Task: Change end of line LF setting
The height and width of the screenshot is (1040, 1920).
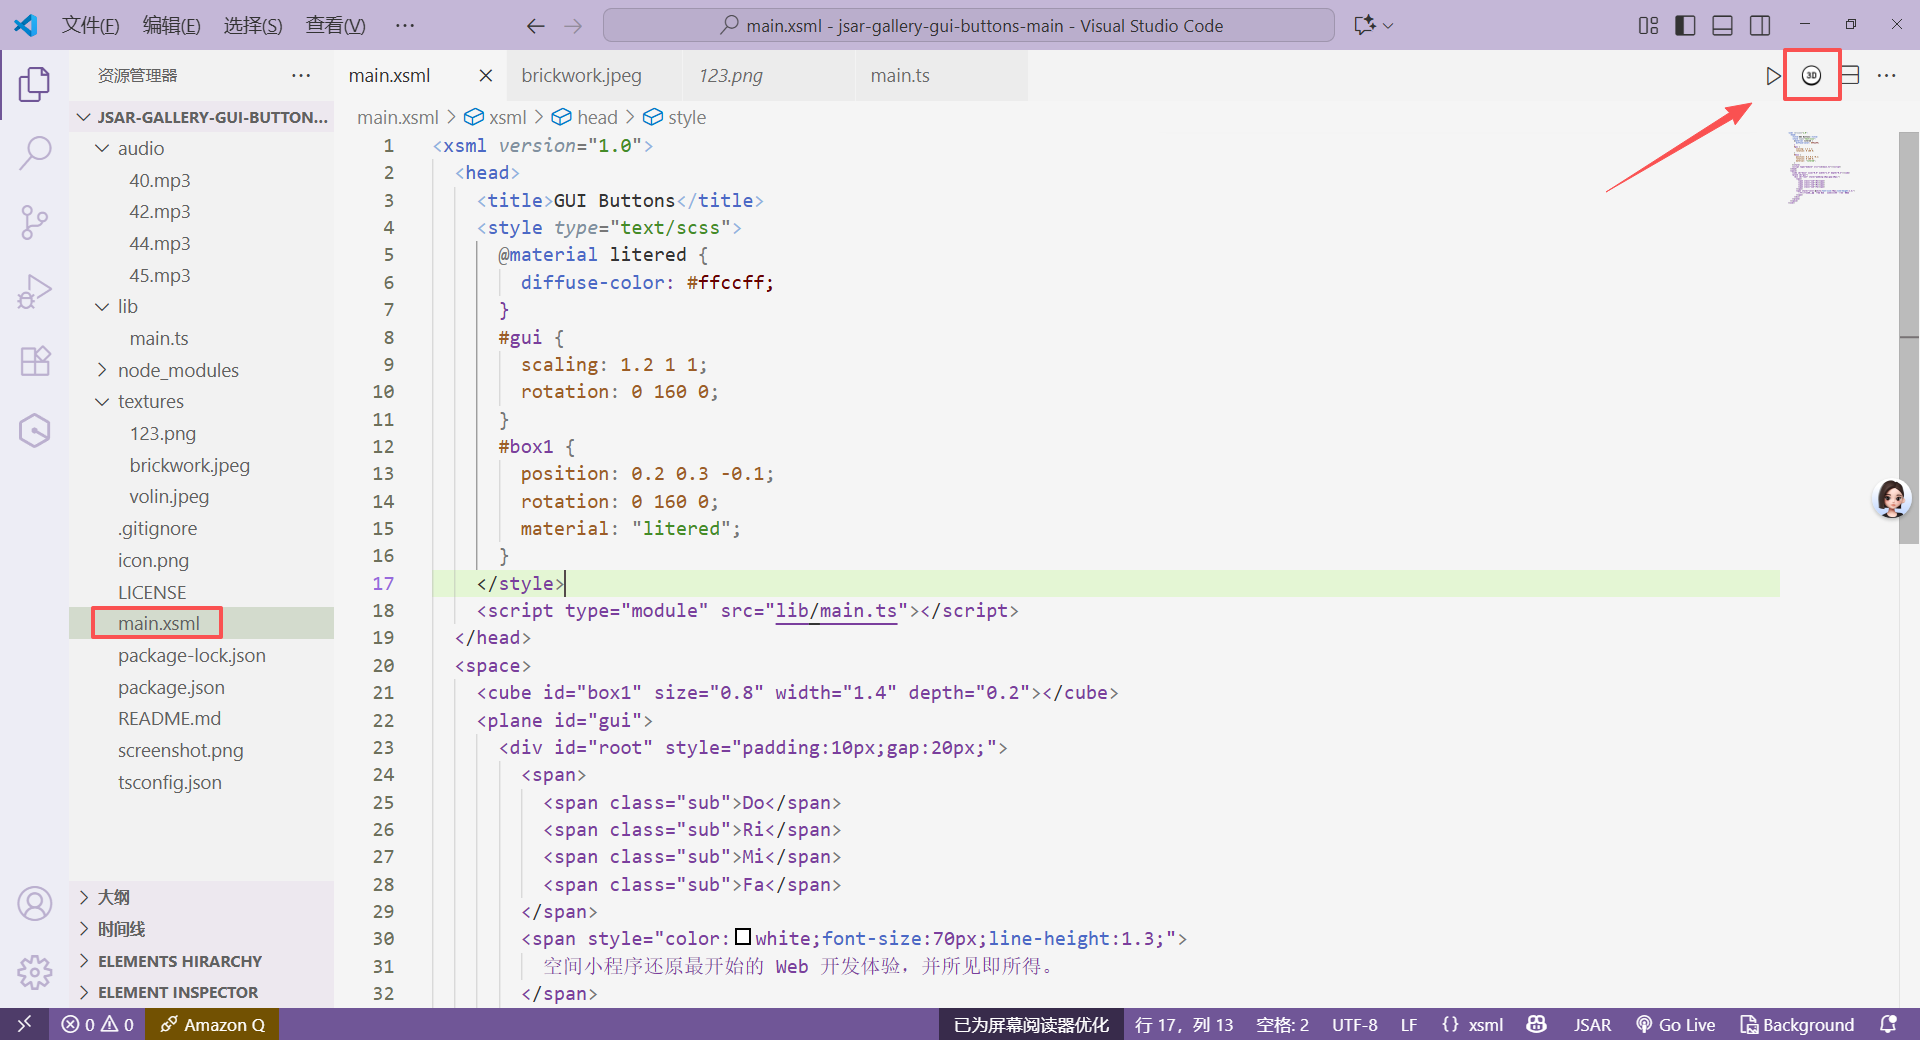Action: [x=1408, y=1024]
